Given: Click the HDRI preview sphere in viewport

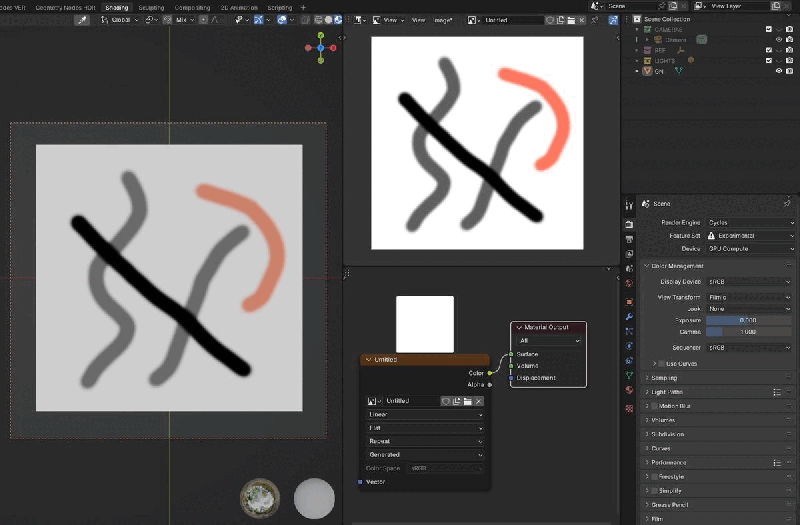Looking at the screenshot, I should pyautogui.click(x=260, y=498).
